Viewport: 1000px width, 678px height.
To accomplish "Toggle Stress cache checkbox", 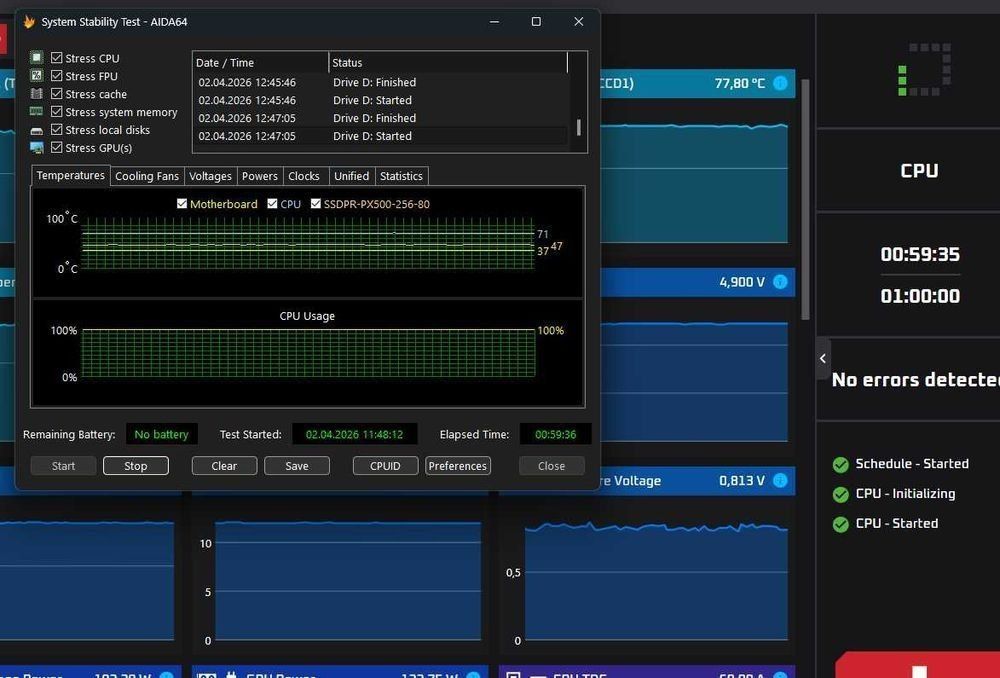I will tap(57, 94).
